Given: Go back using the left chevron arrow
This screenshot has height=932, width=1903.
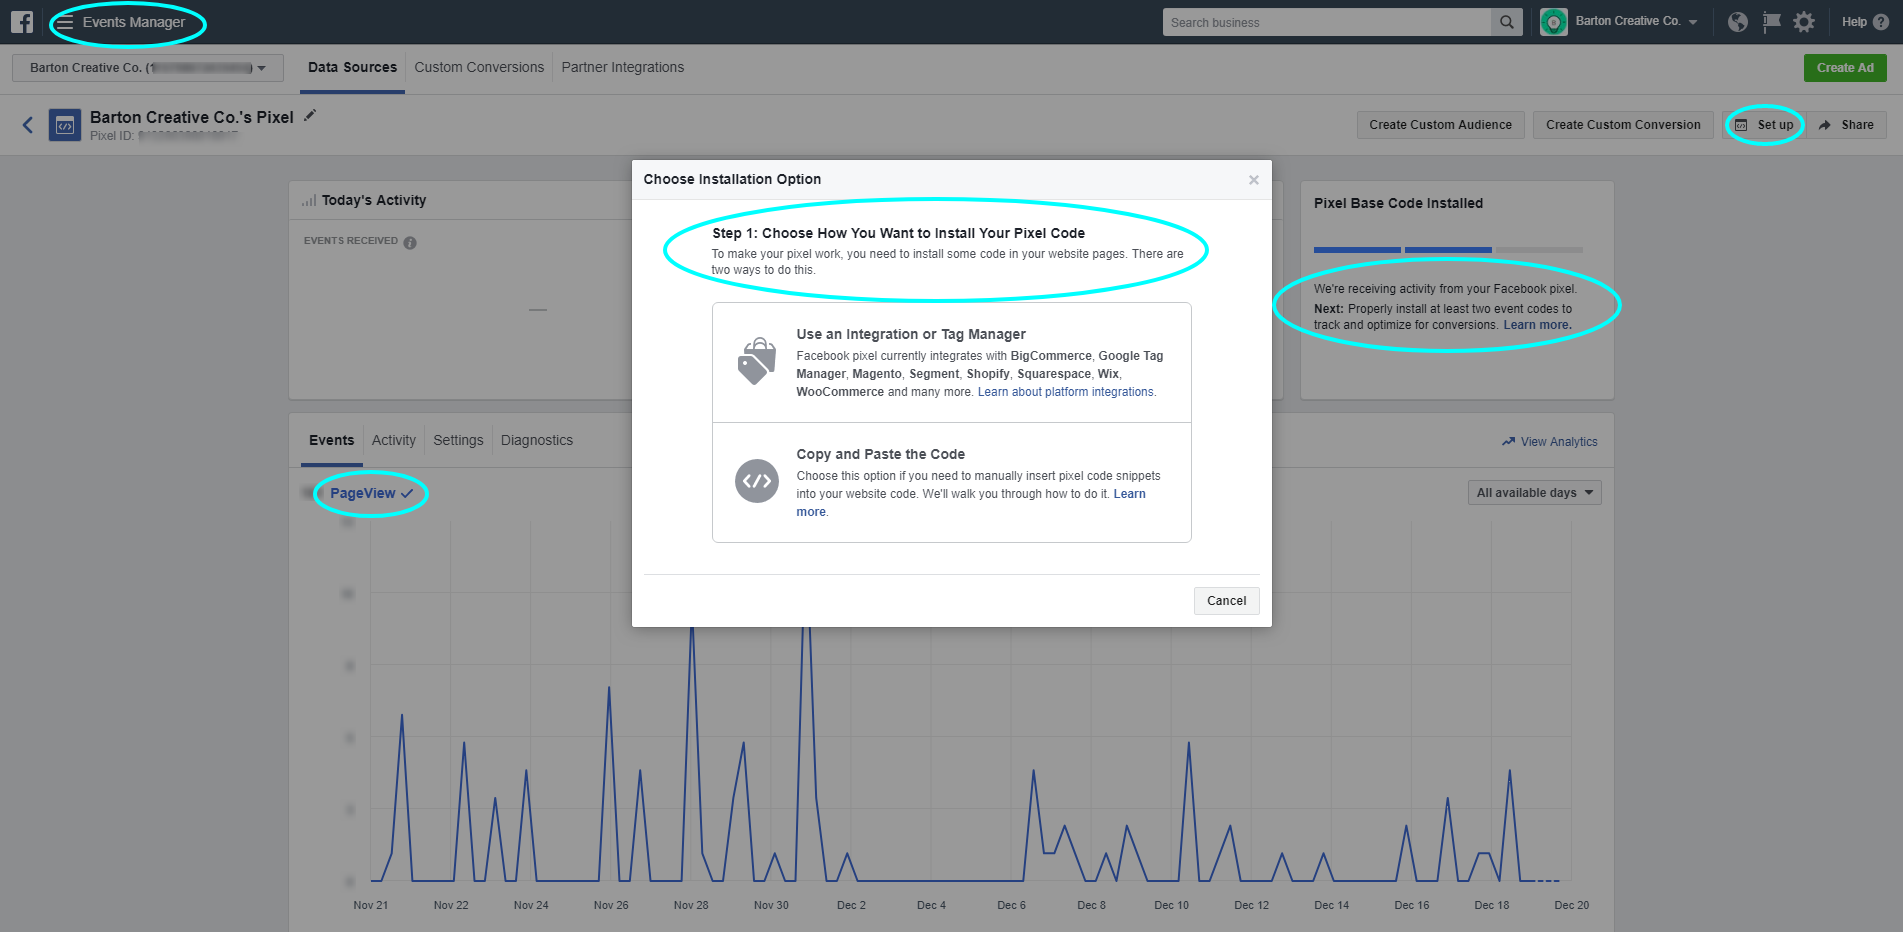Looking at the screenshot, I should pos(28,125).
